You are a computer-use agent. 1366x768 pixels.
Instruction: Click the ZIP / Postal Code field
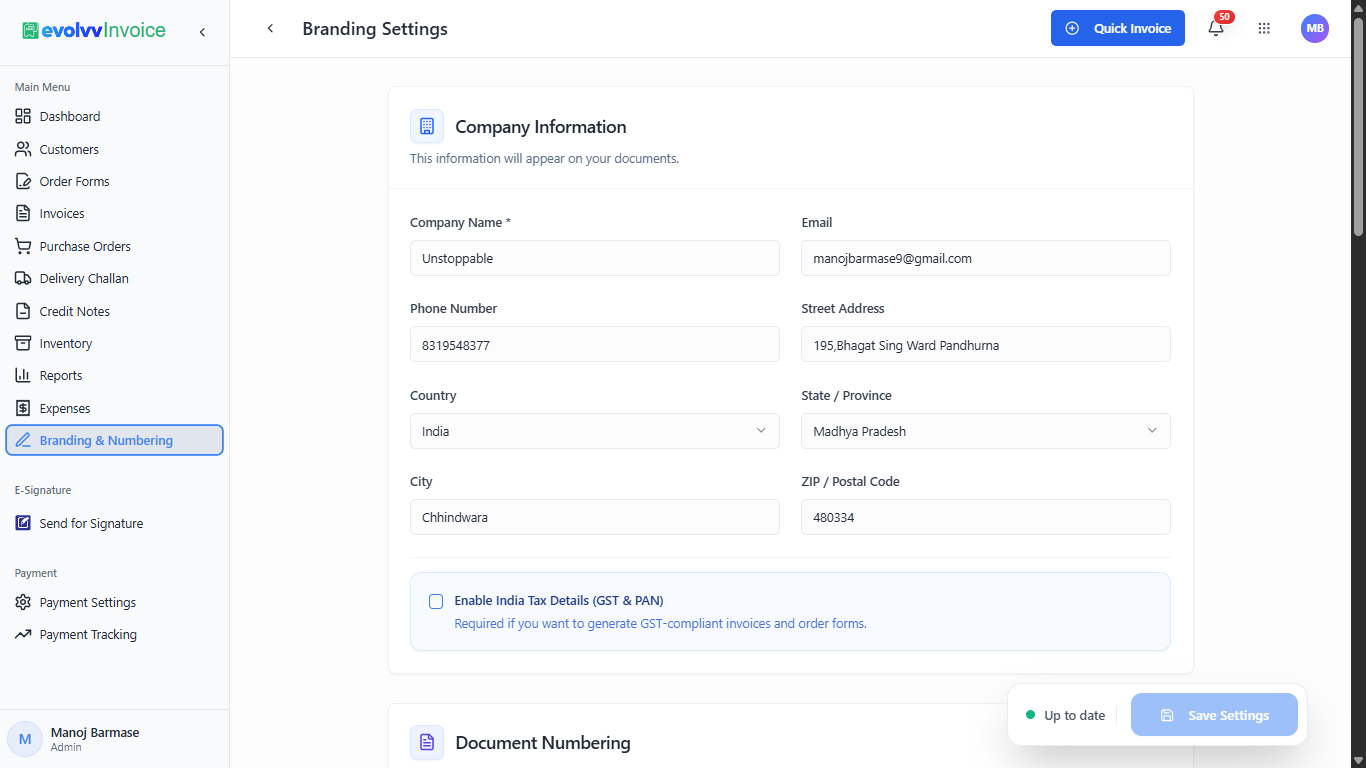985,517
